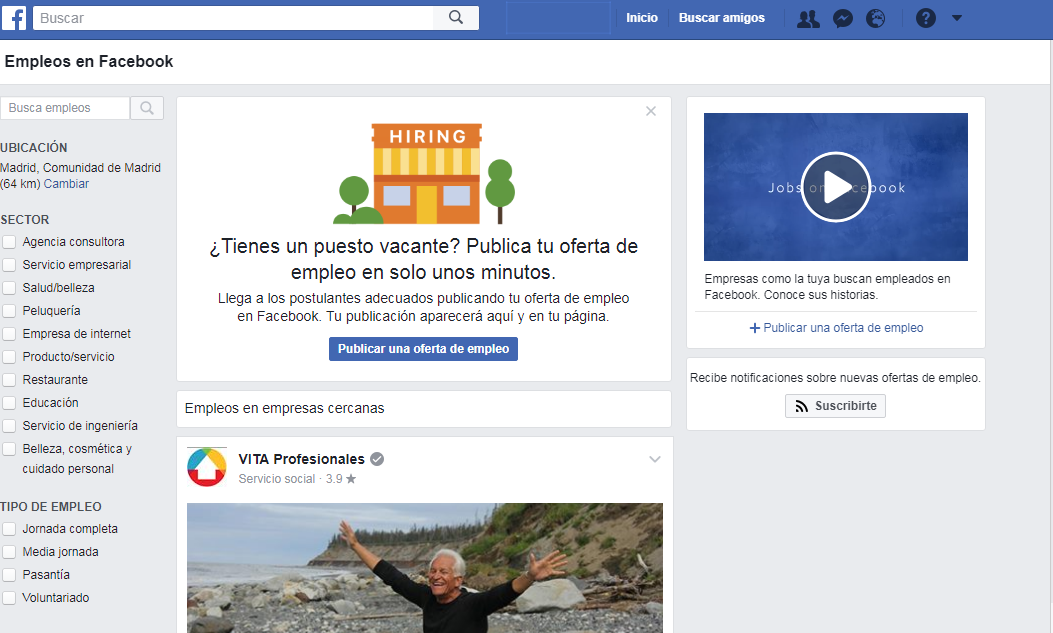Check the Peluquería sector

coord(9,311)
